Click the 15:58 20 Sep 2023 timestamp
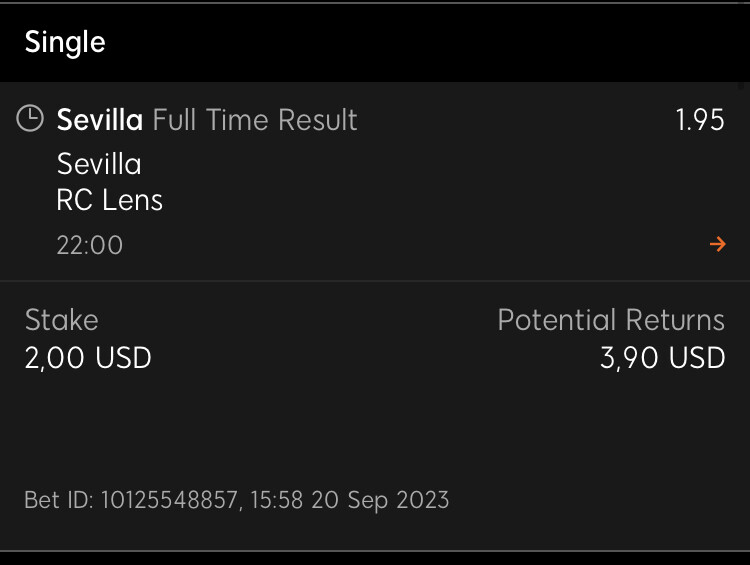The width and height of the screenshot is (750, 565). [x=350, y=500]
